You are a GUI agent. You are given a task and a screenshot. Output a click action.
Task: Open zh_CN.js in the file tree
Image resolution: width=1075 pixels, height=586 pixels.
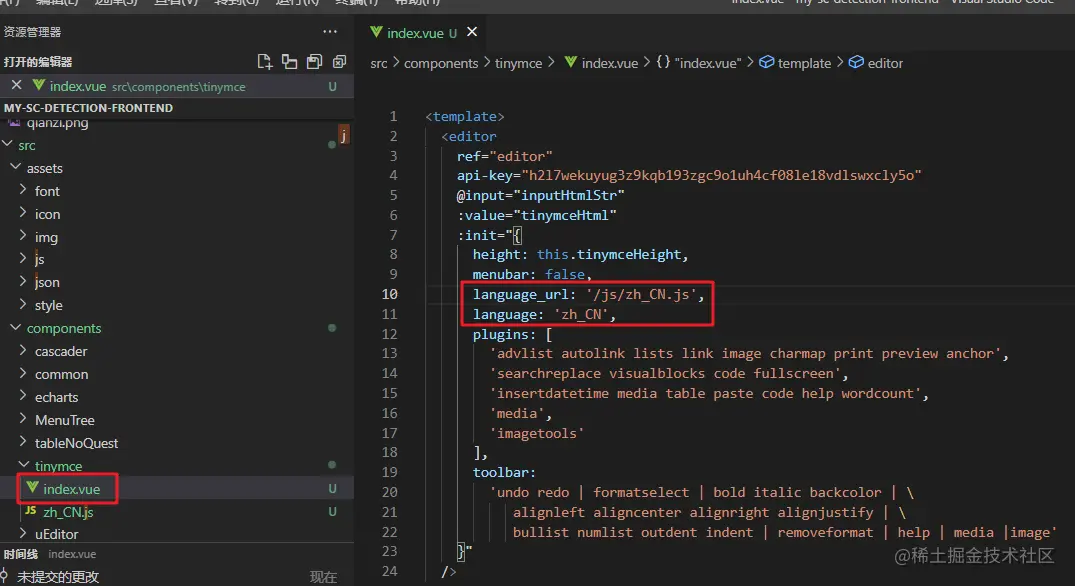[x=68, y=512]
